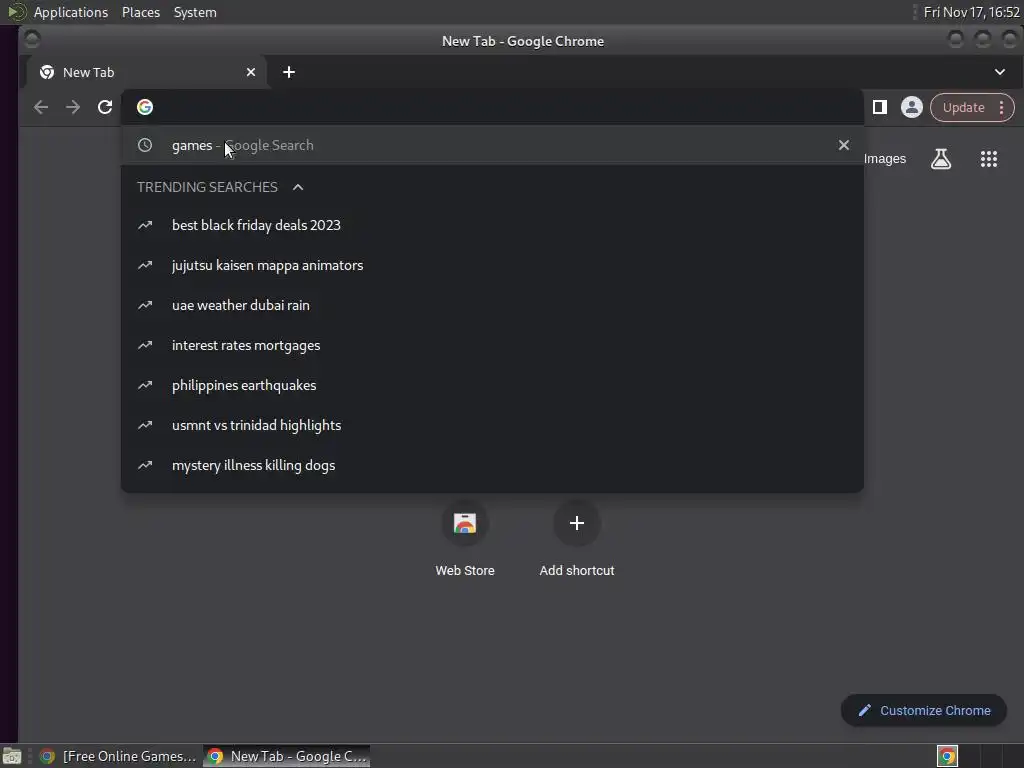Click trending icon beside mystery illness
The height and width of the screenshot is (768, 1024).
click(x=145, y=465)
